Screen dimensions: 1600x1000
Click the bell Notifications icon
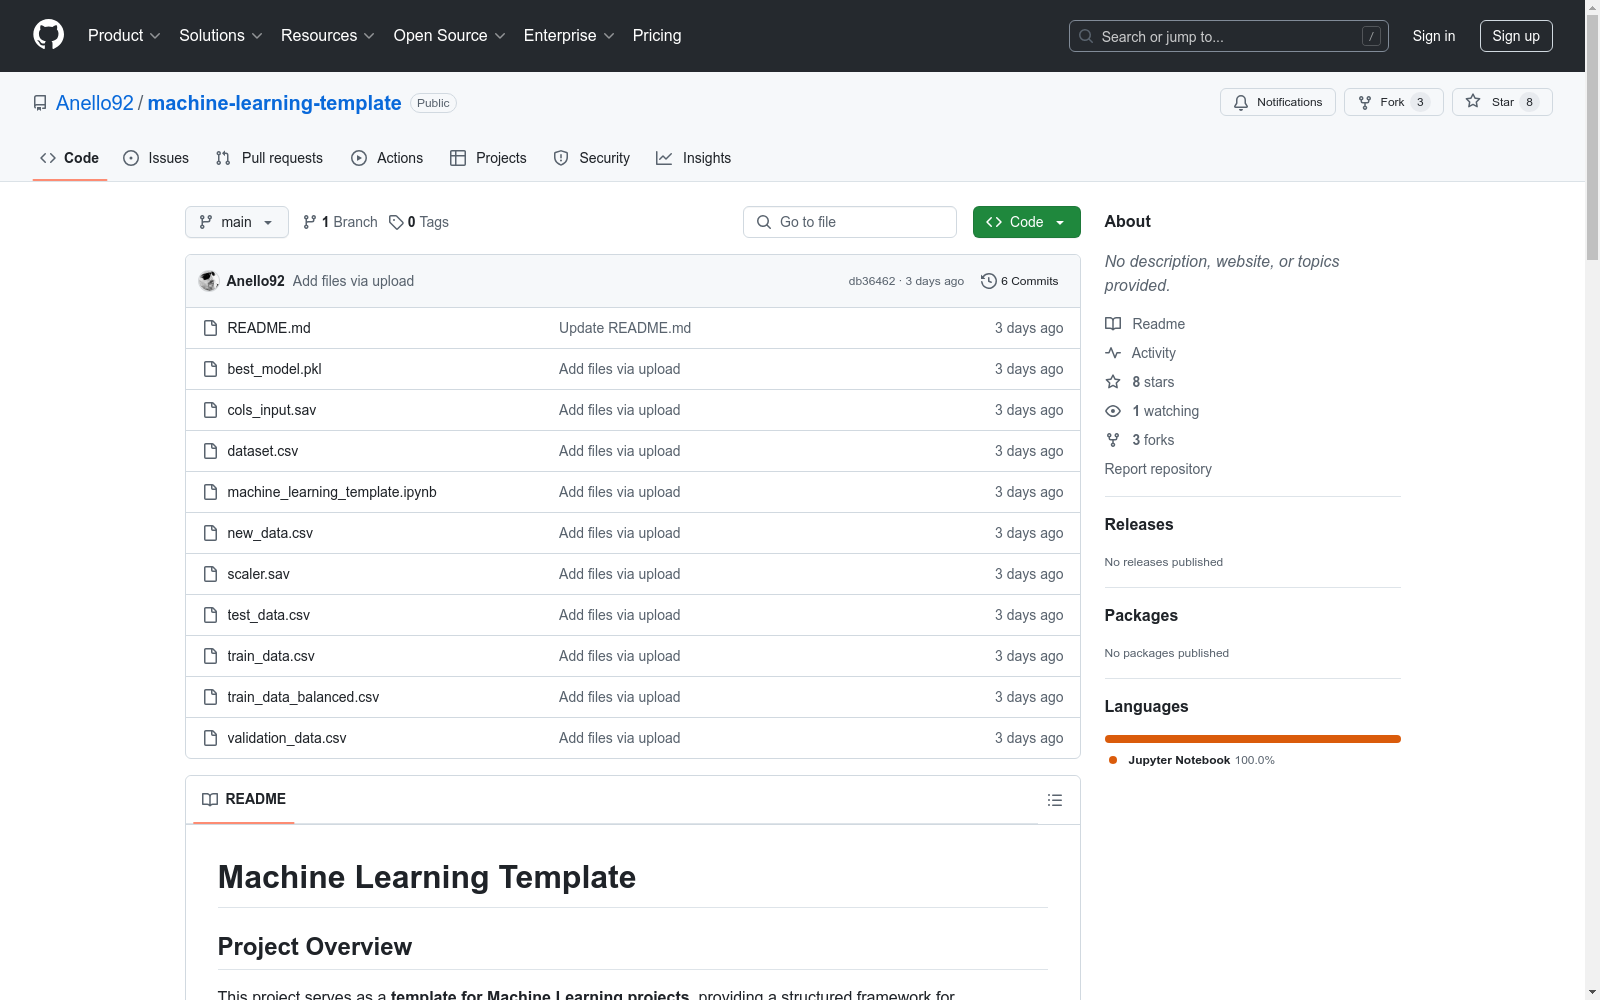1241,102
